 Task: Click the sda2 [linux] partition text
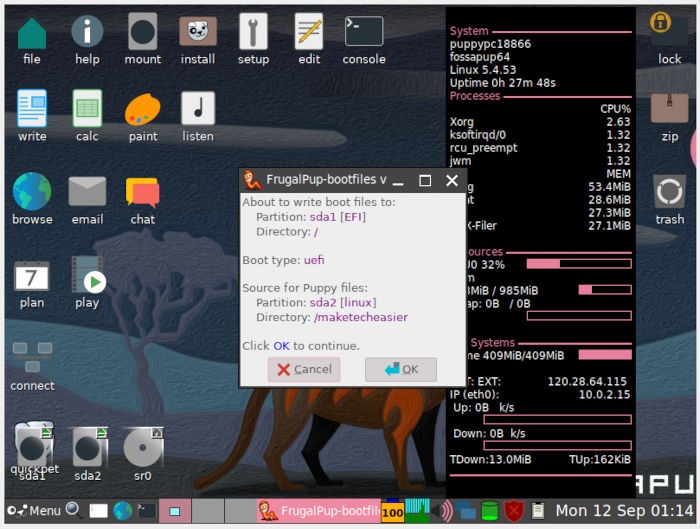[343, 303]
